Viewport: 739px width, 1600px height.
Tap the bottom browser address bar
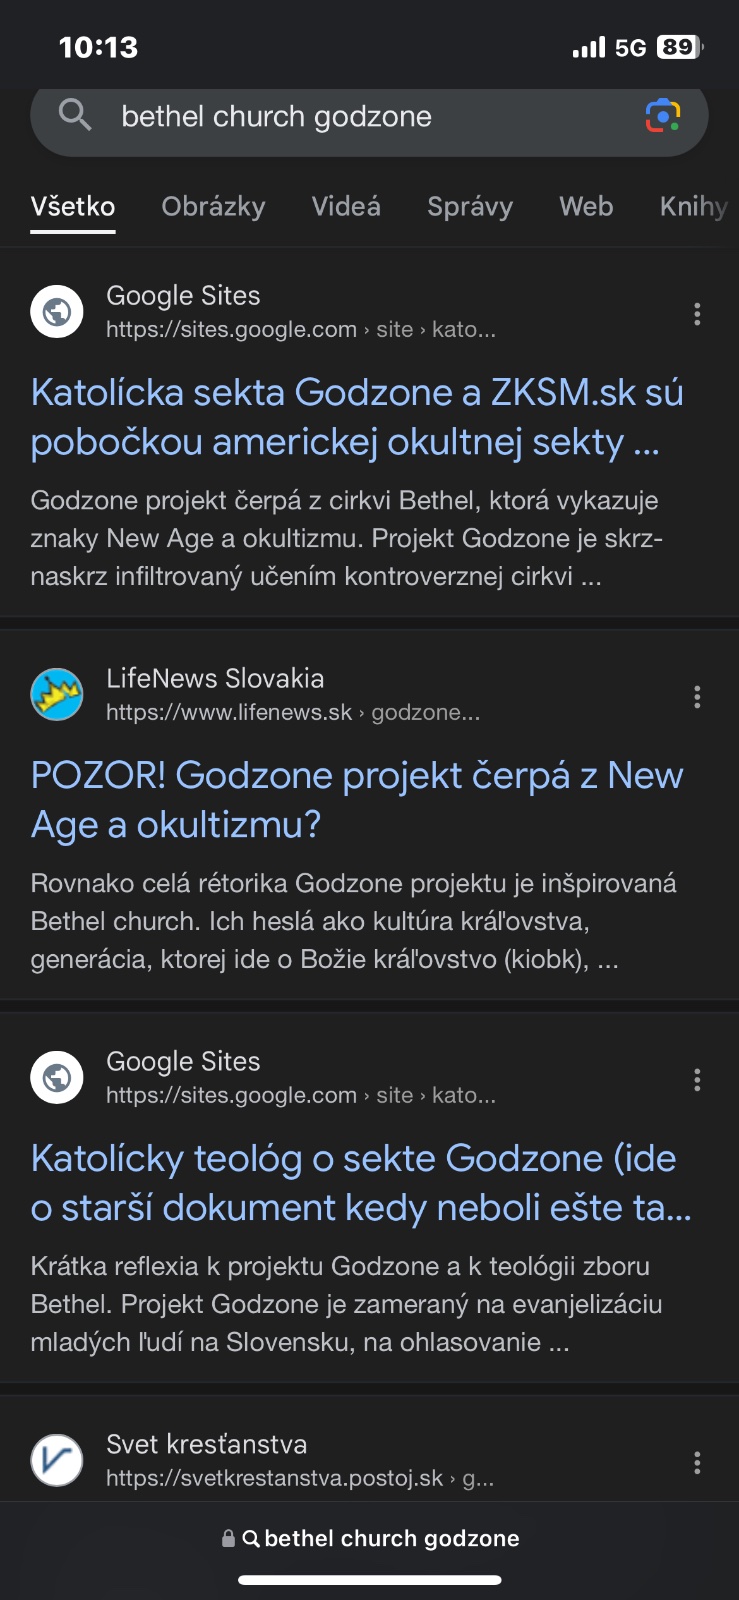click(x=370, y=1538)
